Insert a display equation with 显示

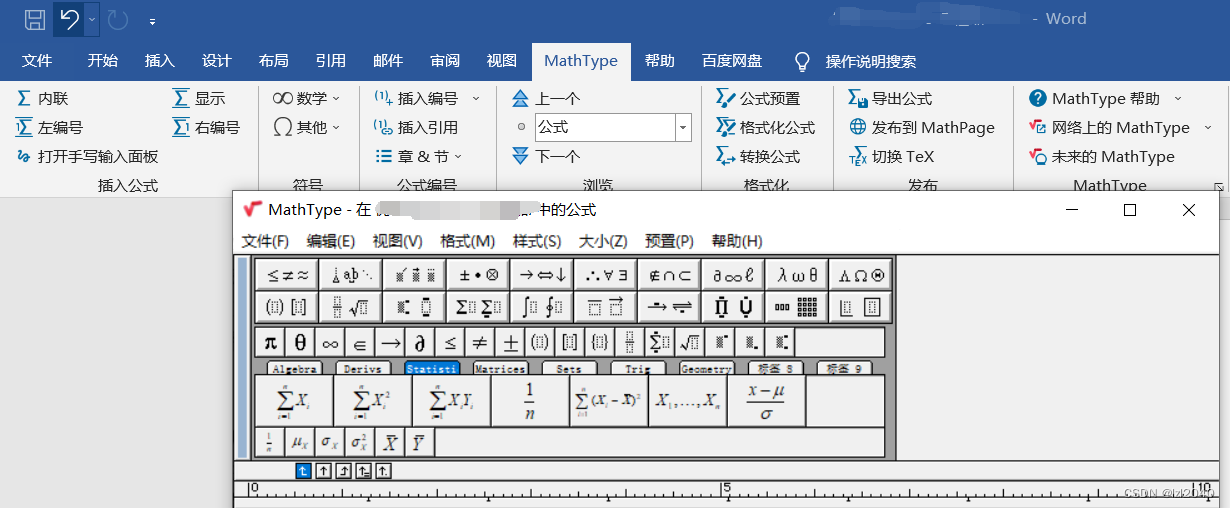[x=199, y=98]
